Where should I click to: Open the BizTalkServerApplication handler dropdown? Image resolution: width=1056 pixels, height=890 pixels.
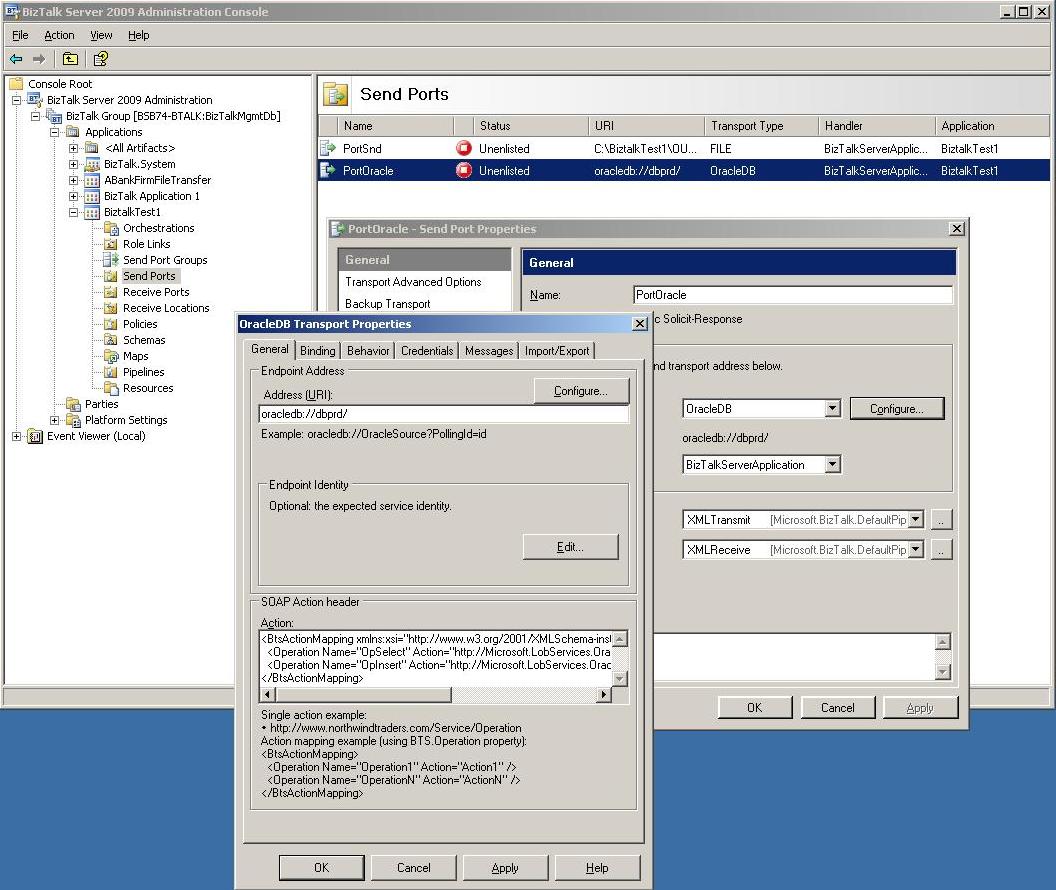point(833,465)
